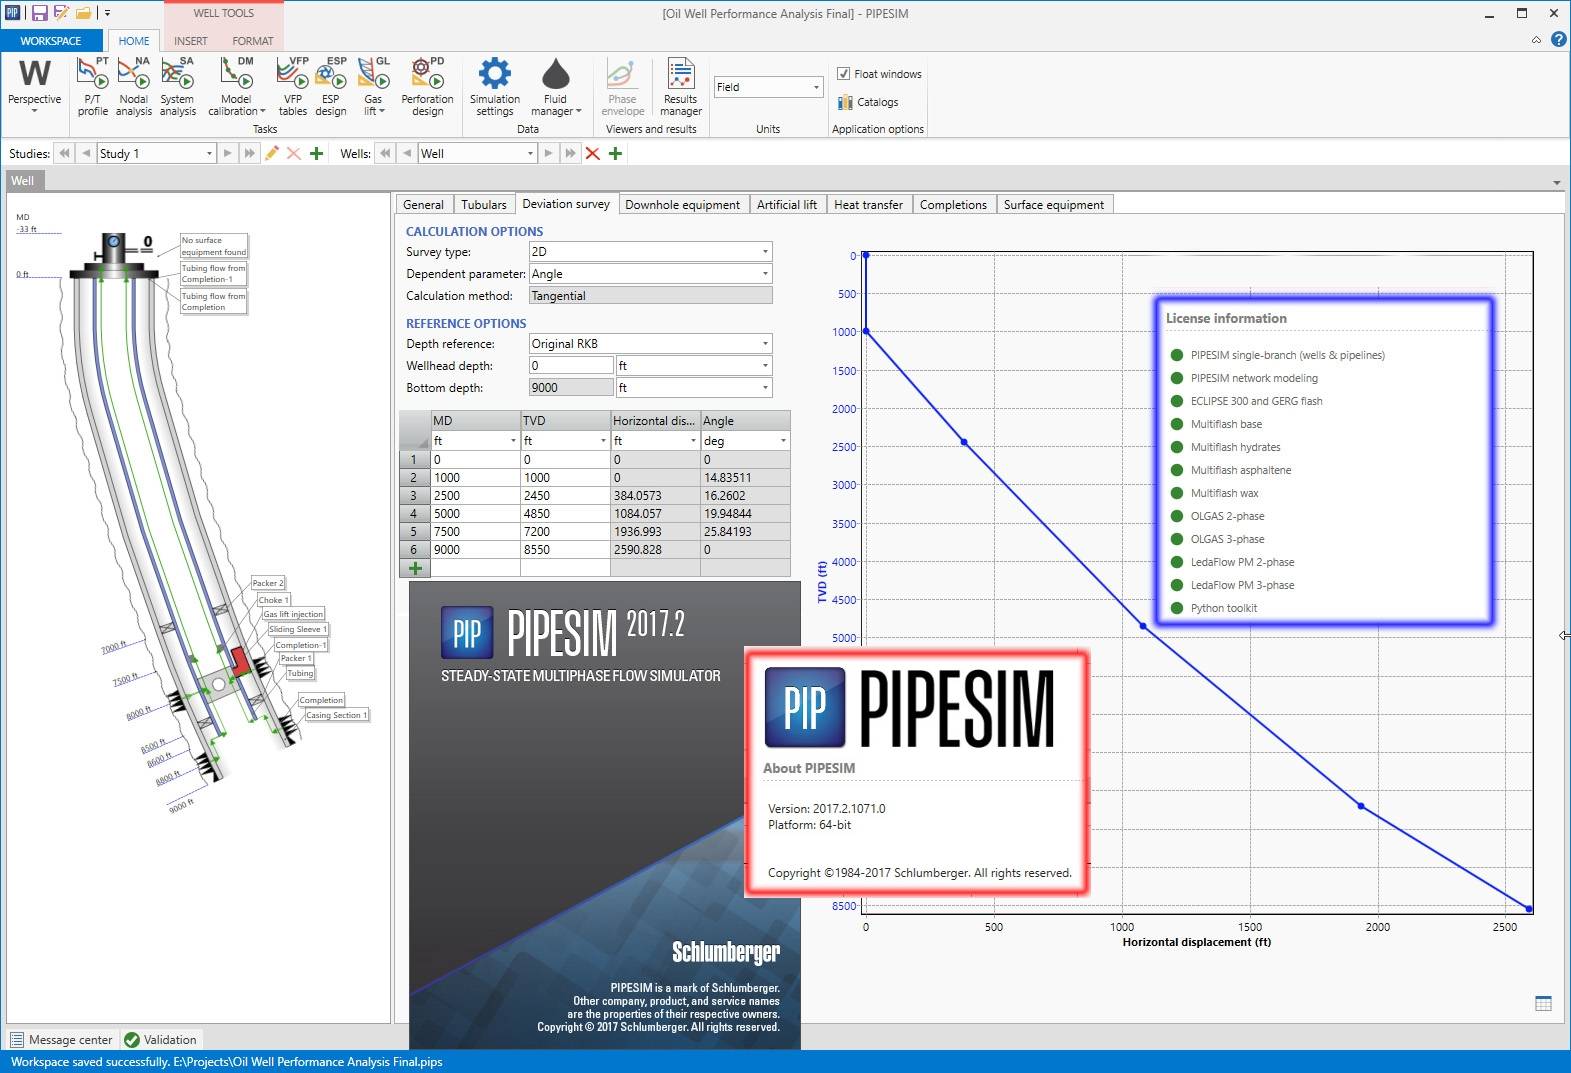The image size is (1571, 1073).
Task: Open Simulation settings gear
Action: tap(495, 87)
